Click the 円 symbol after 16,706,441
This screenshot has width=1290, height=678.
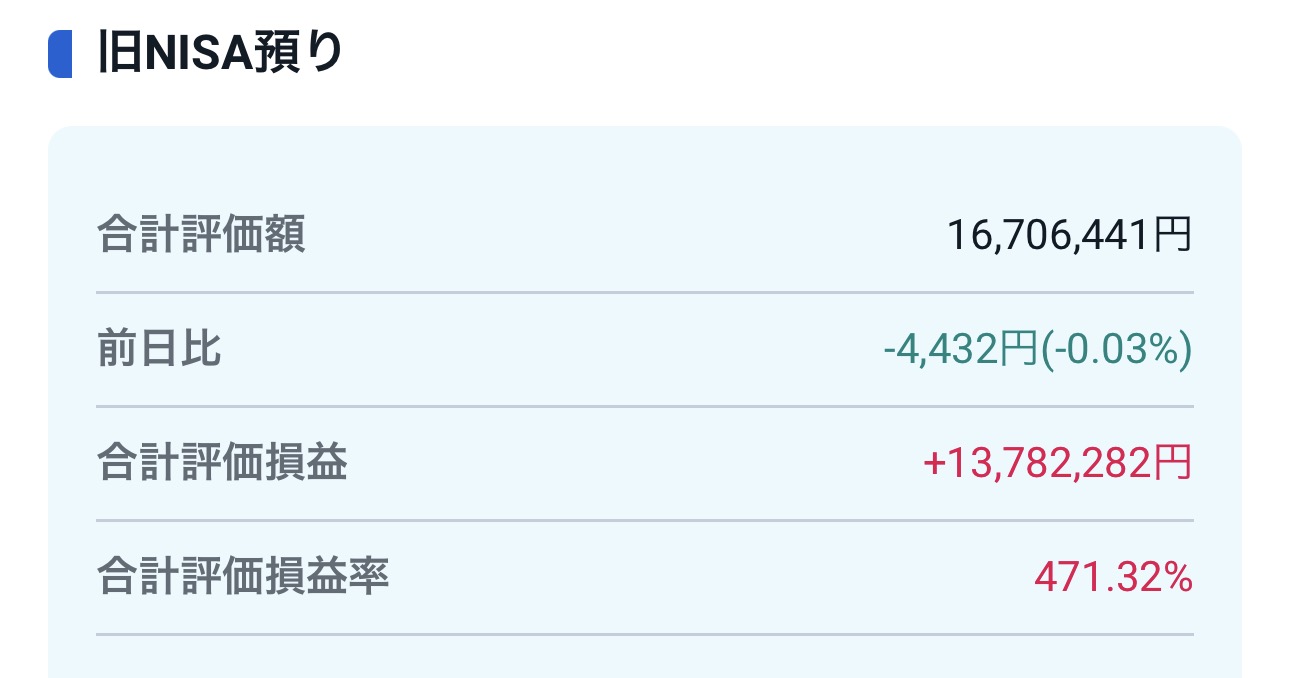[1174, 236]
